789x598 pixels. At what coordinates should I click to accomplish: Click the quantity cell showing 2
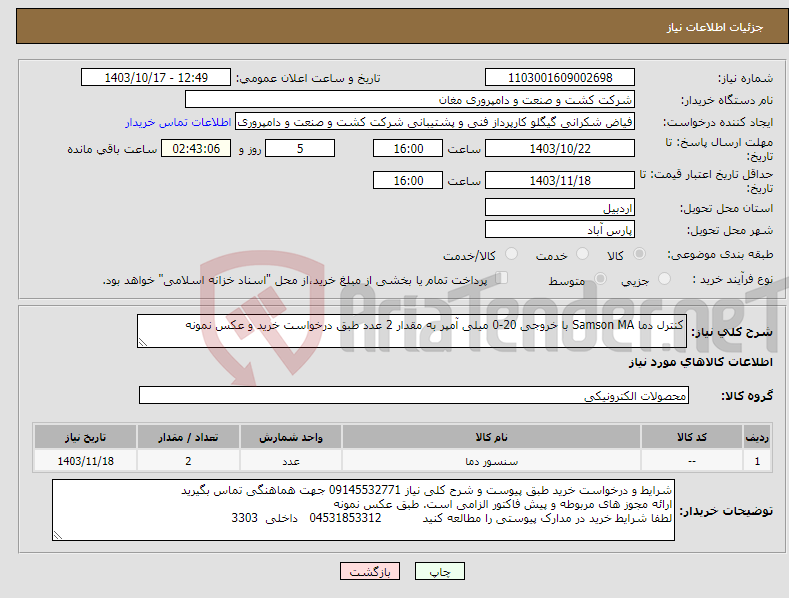coord(188,461)
